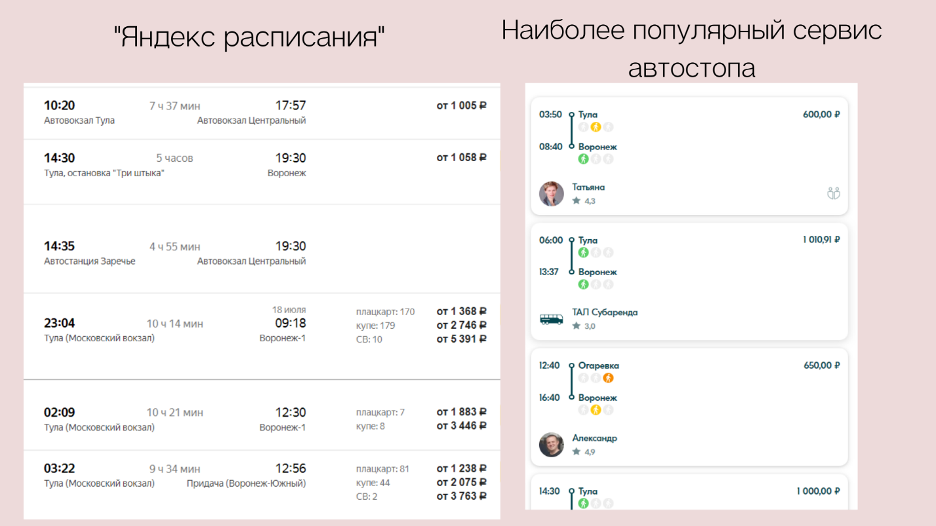Screen dimensions: 936x526
Task: Click the 10:20 departure from Автовокзал Тула
Action: [59, 106]
